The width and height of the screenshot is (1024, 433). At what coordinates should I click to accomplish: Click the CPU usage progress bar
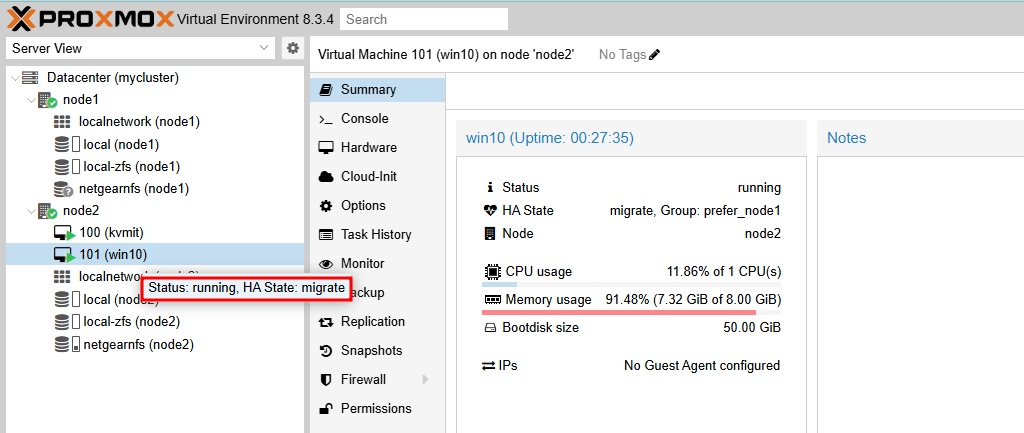click(632, 285)
